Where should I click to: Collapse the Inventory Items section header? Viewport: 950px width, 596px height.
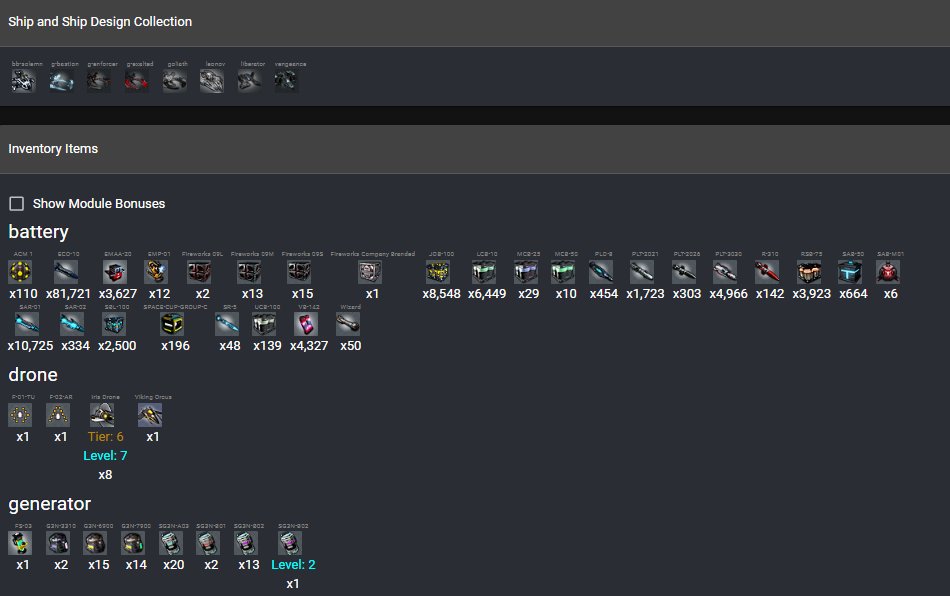(x=53, y=149)
